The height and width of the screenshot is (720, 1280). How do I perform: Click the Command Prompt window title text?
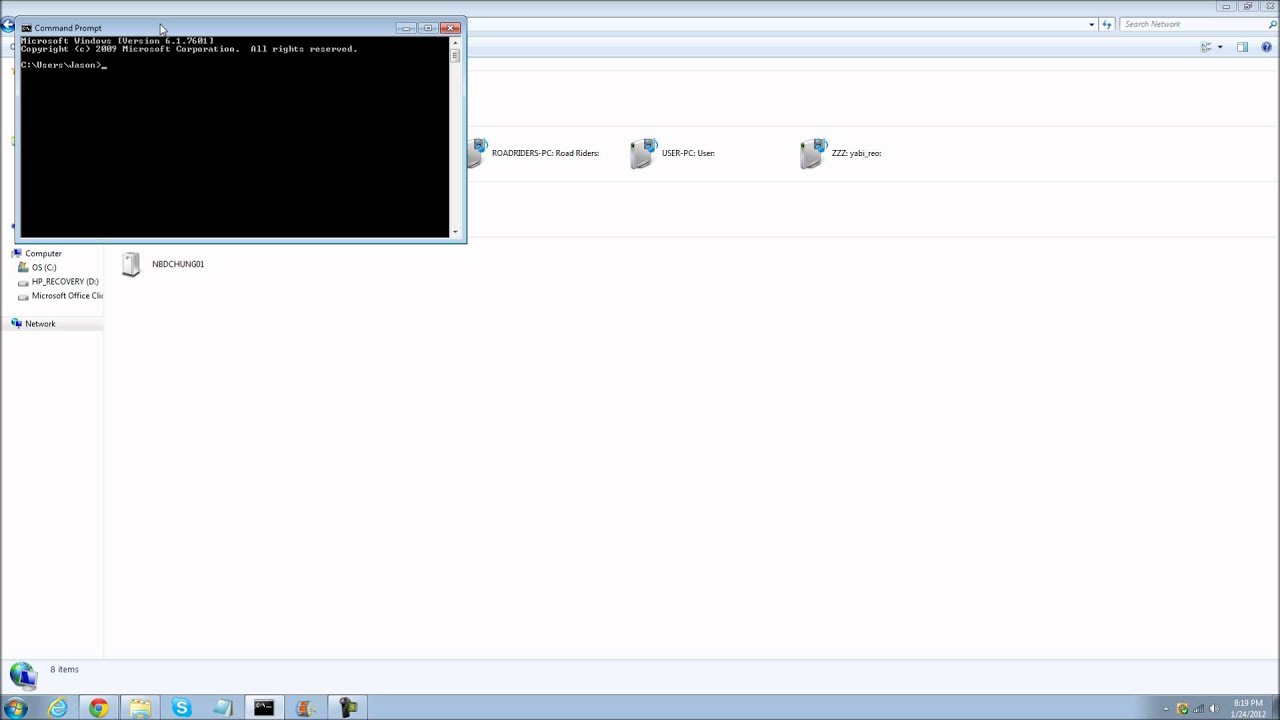tap(68, 28)
